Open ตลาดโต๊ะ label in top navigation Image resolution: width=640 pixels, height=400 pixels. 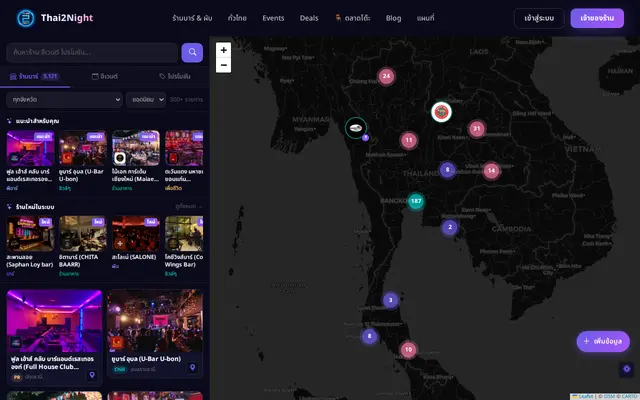358,18
